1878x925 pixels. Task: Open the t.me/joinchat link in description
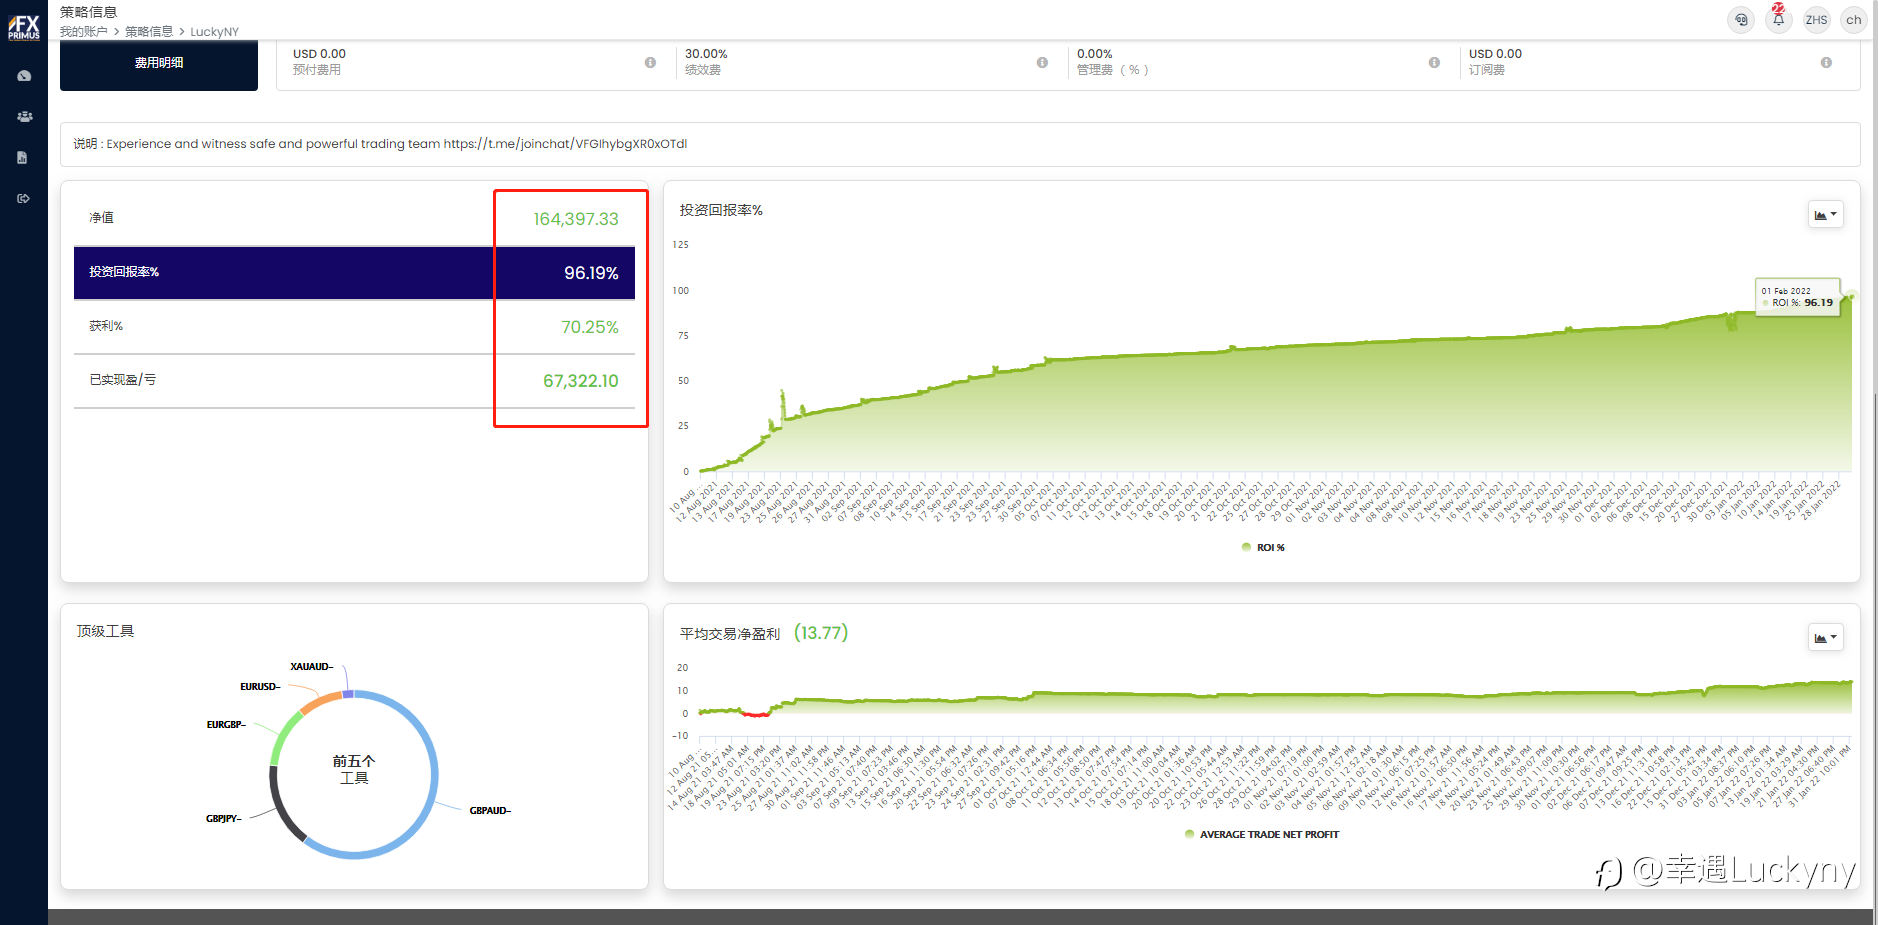point(565,144)
